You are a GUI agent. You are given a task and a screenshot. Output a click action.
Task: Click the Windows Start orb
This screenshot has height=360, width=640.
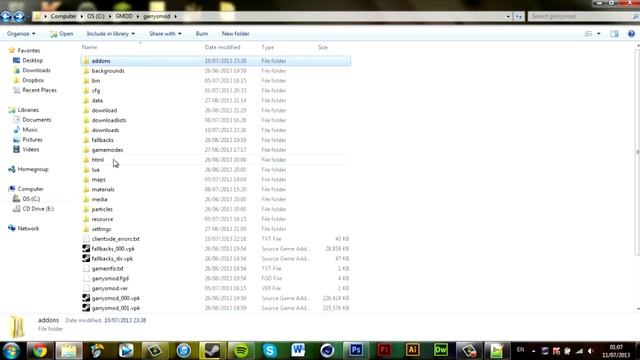11,351
